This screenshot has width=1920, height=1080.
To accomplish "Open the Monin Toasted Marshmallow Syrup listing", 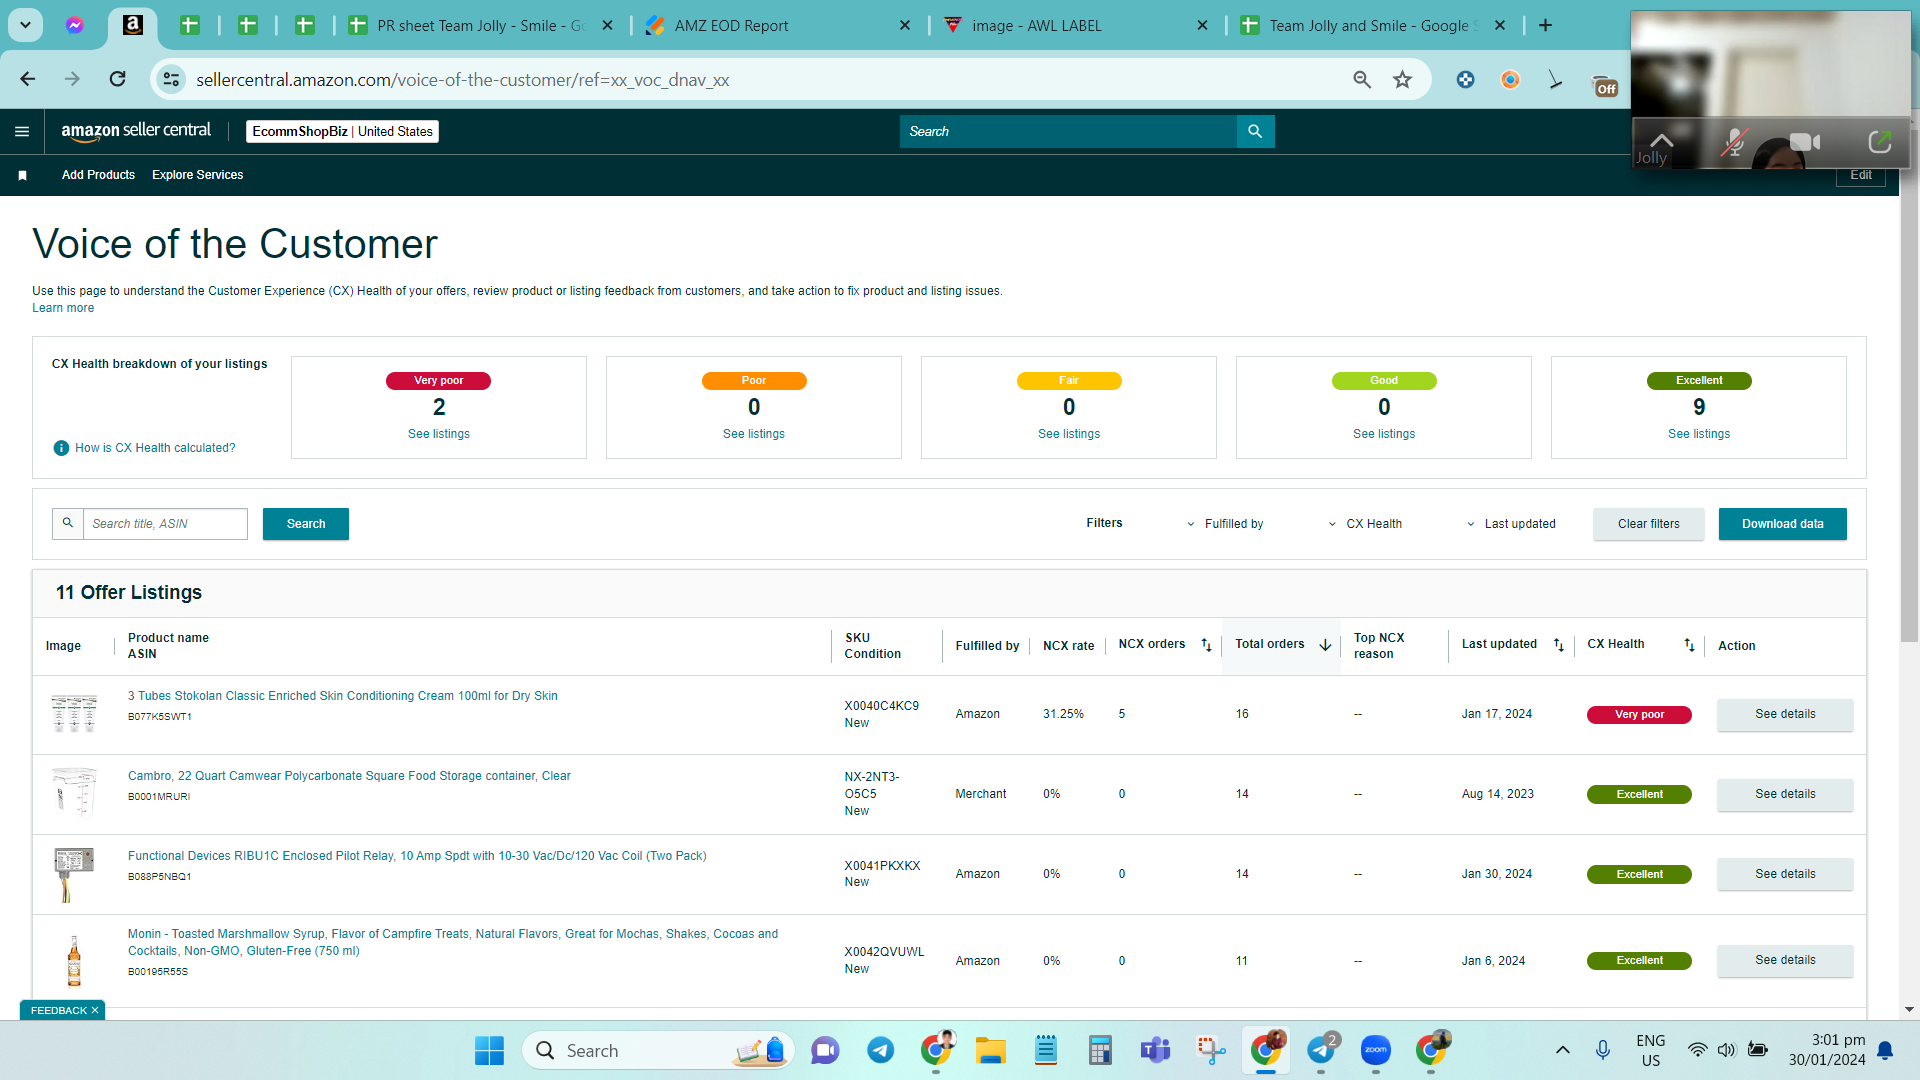I will pos(453,942).
